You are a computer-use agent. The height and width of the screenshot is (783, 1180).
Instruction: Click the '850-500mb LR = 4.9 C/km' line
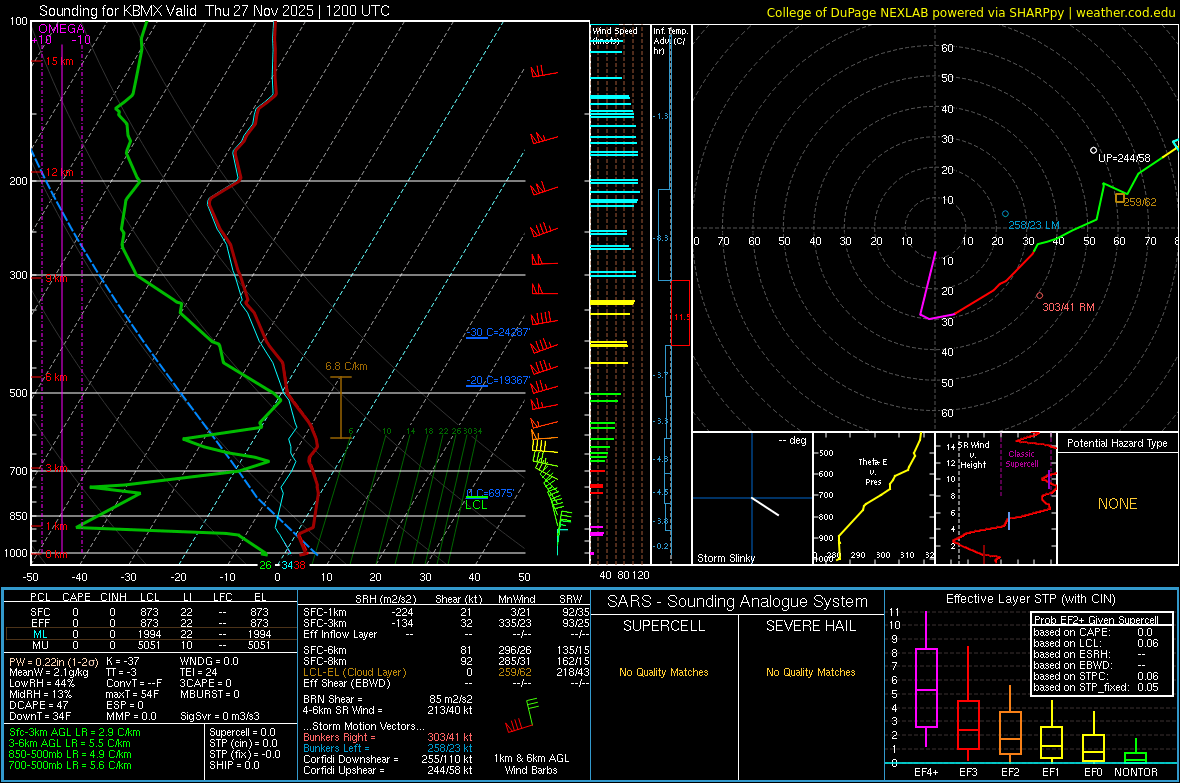click(70, 754)
